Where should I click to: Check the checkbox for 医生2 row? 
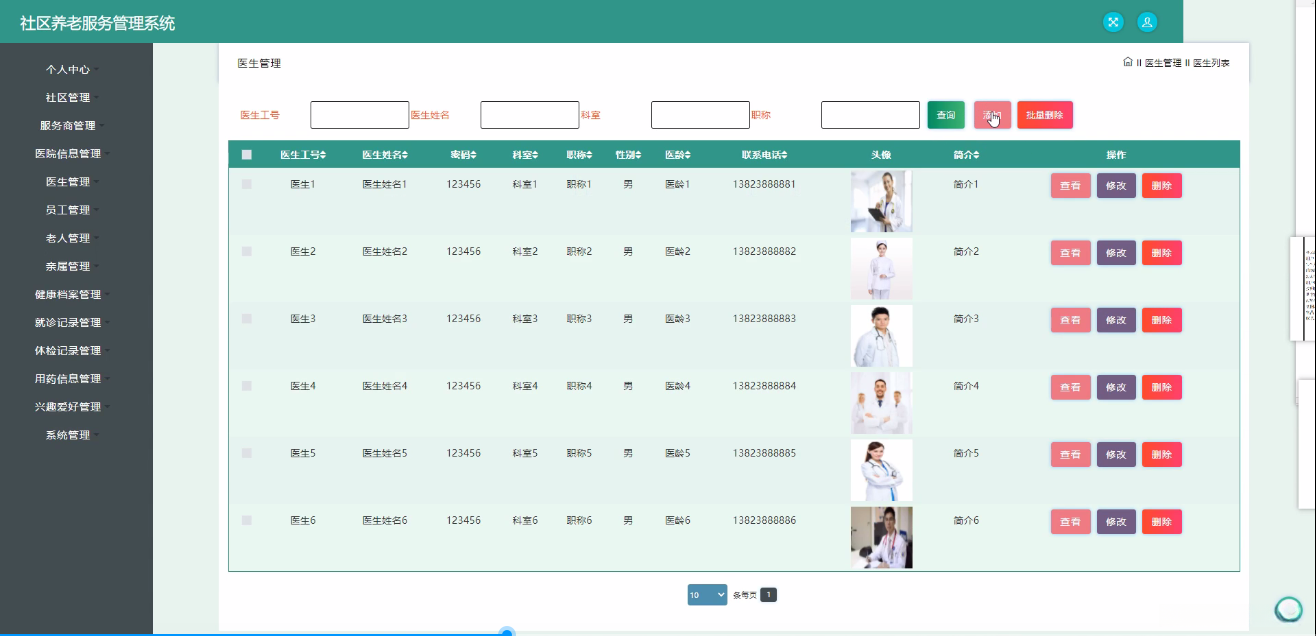[247, 251]
